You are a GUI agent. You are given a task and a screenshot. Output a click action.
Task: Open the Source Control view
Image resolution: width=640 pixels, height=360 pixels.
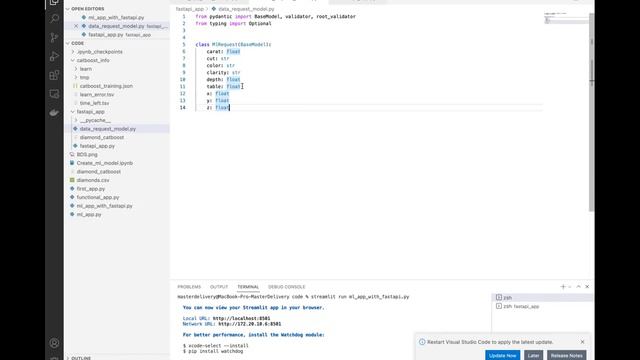[54, 38]
